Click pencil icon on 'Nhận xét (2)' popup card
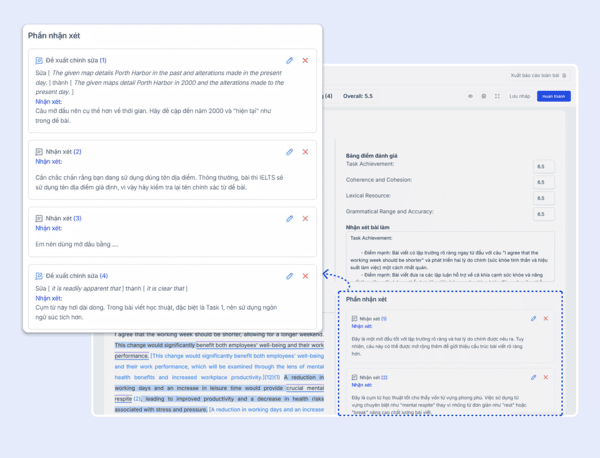The width and height of the screenshot is (600, 458). click(x=290, y=152)
